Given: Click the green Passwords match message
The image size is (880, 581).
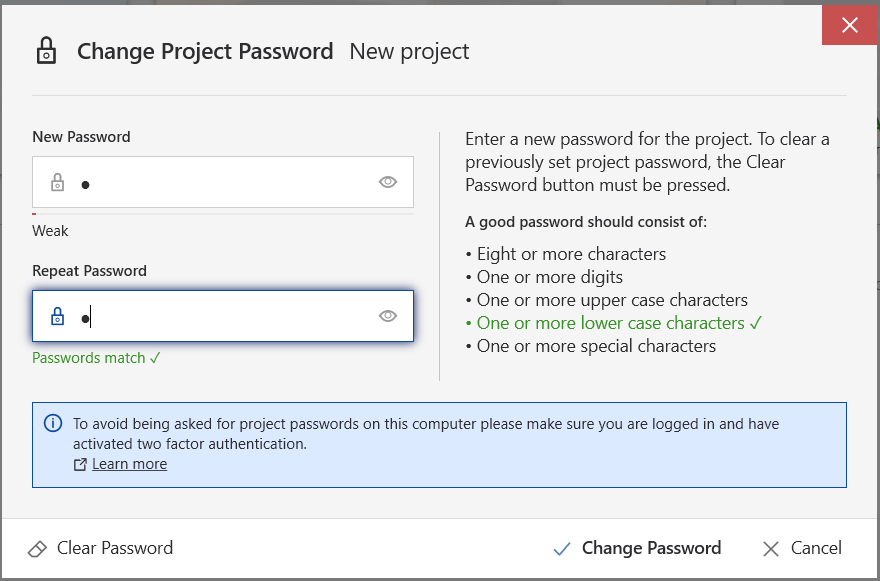Looking at the screenshot, I should [97, 358].
